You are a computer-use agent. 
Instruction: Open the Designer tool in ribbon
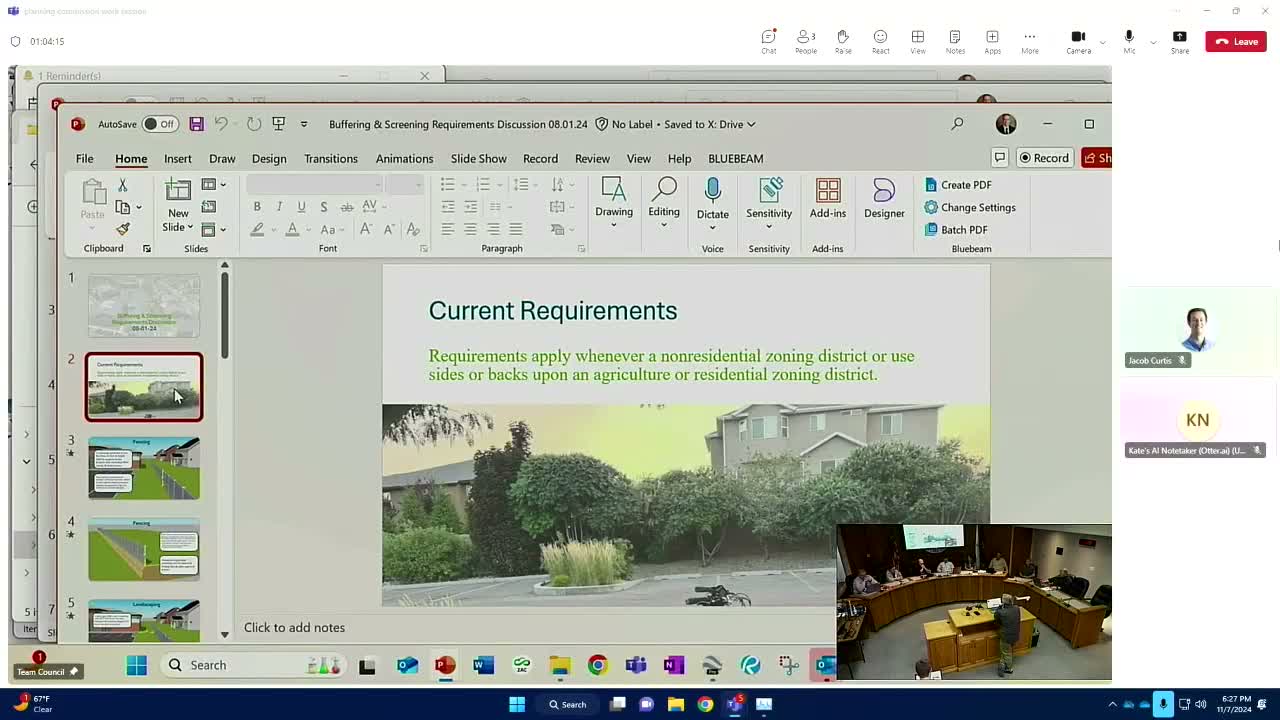pos(884,199)
